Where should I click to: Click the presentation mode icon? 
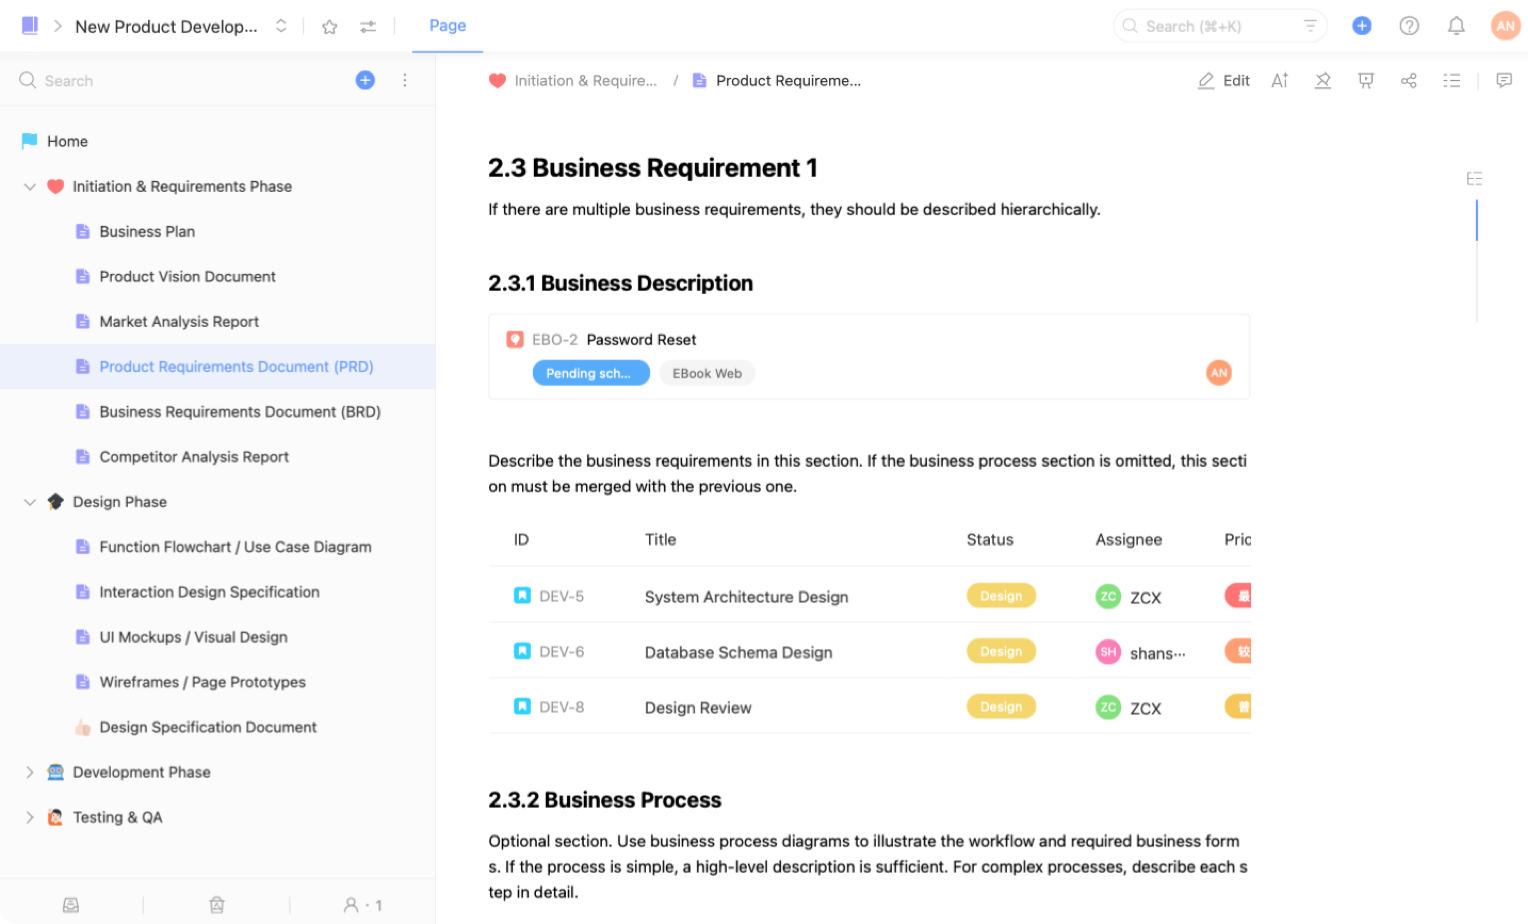click(1365, 81)
